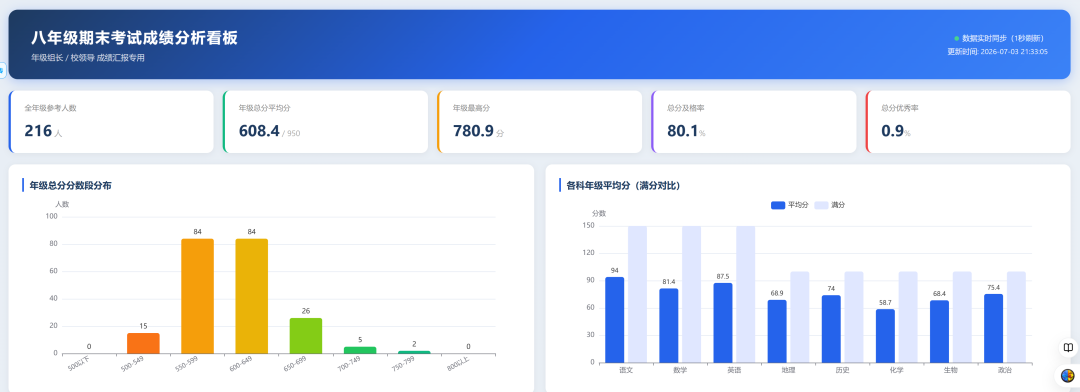Screen dimensions: 1080x392
Task: Toggle the 满分 legend series
Action: 830,205
